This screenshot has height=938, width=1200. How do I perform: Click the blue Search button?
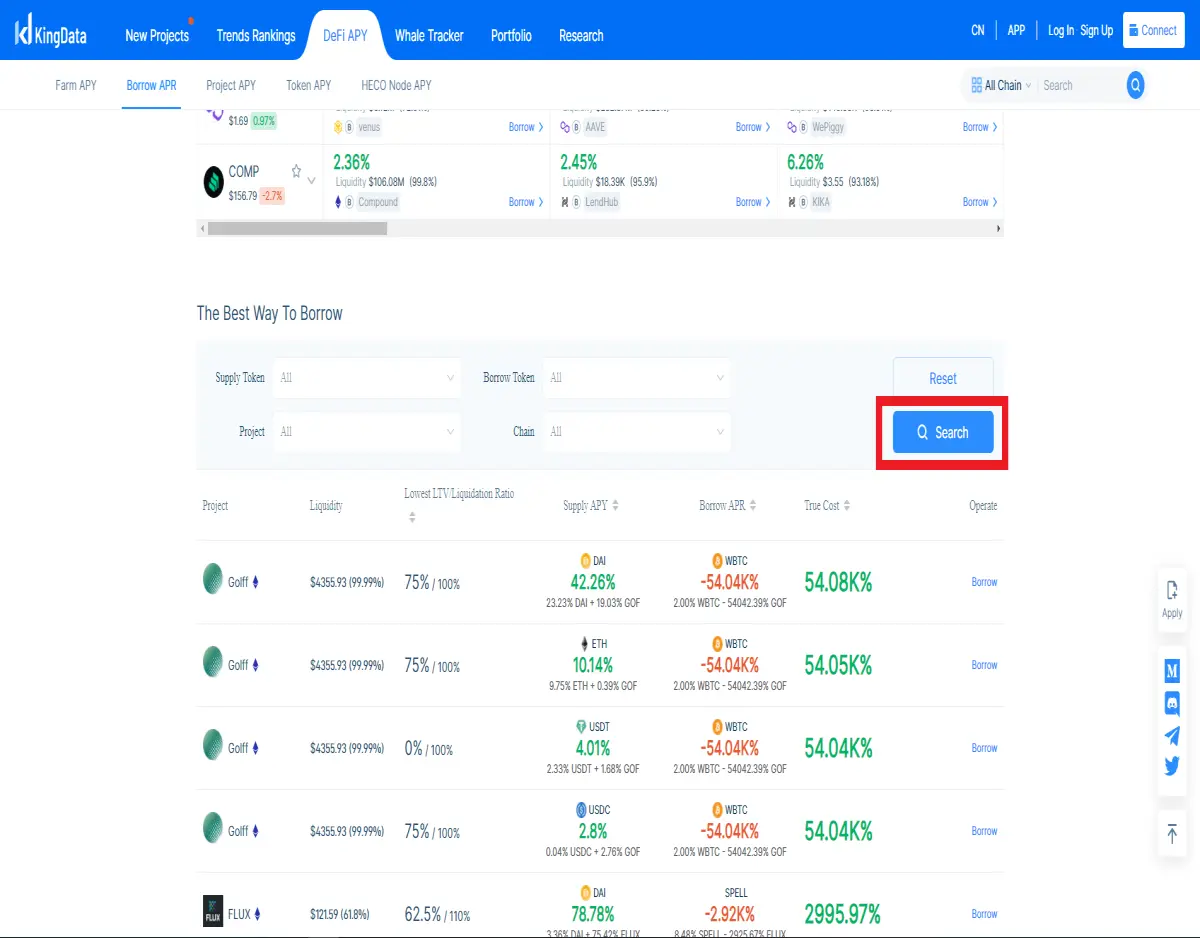pos(943,432)
